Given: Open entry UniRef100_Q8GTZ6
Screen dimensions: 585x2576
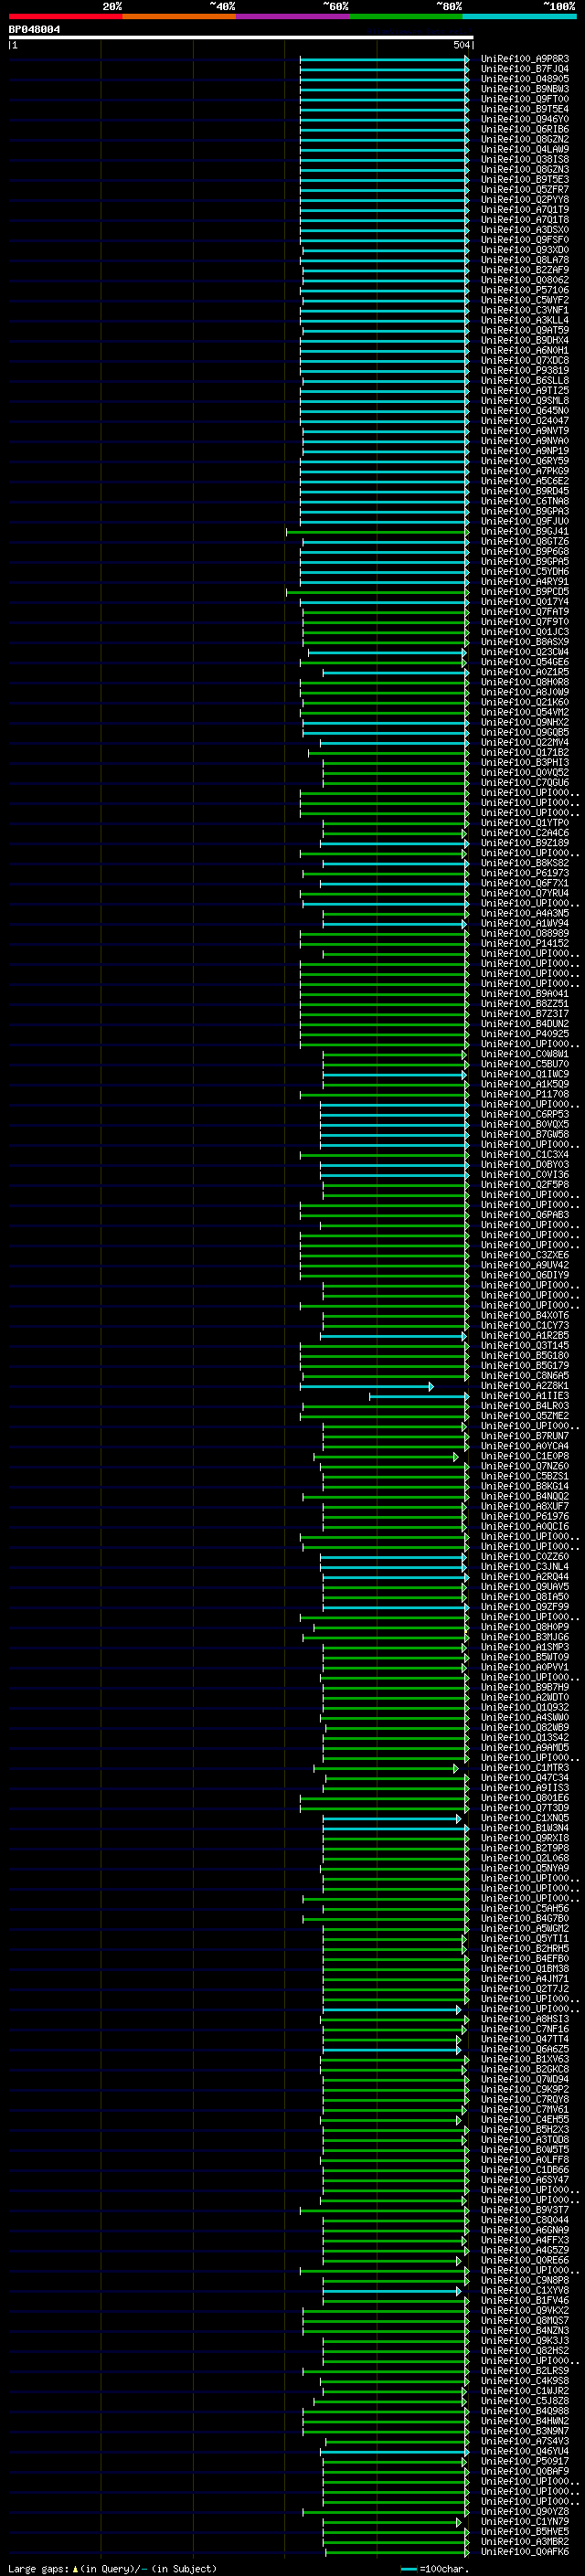Looking at the screenshot, I should (x=524, y=542).
